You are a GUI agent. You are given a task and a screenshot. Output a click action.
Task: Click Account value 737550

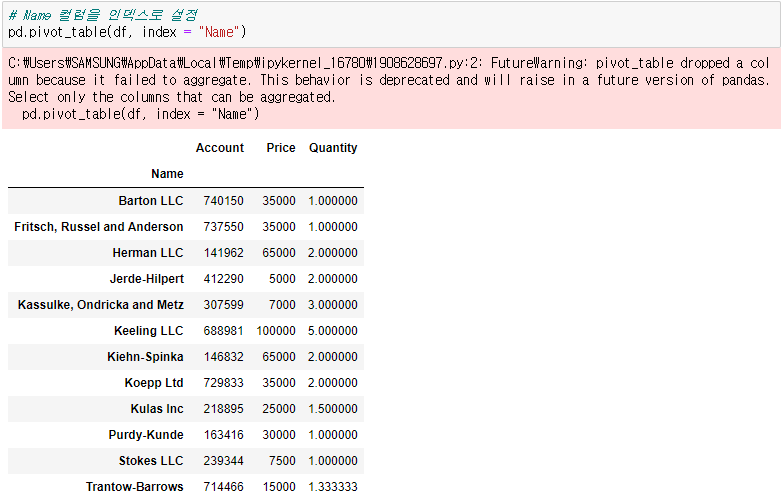coord(223,227)
